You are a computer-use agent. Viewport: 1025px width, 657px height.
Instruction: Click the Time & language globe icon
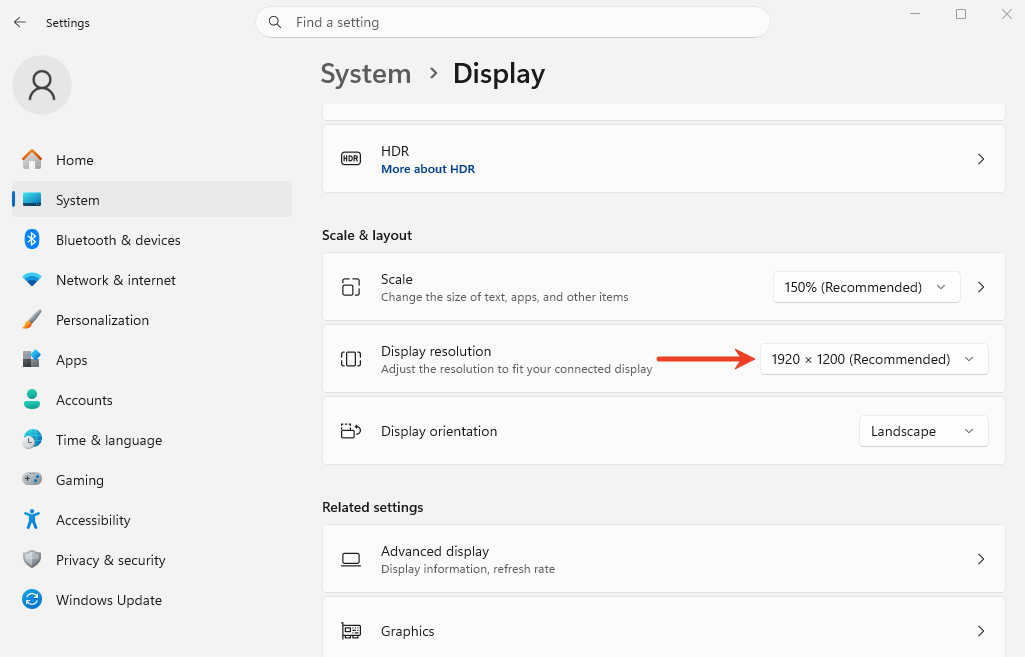click(32, 439)
